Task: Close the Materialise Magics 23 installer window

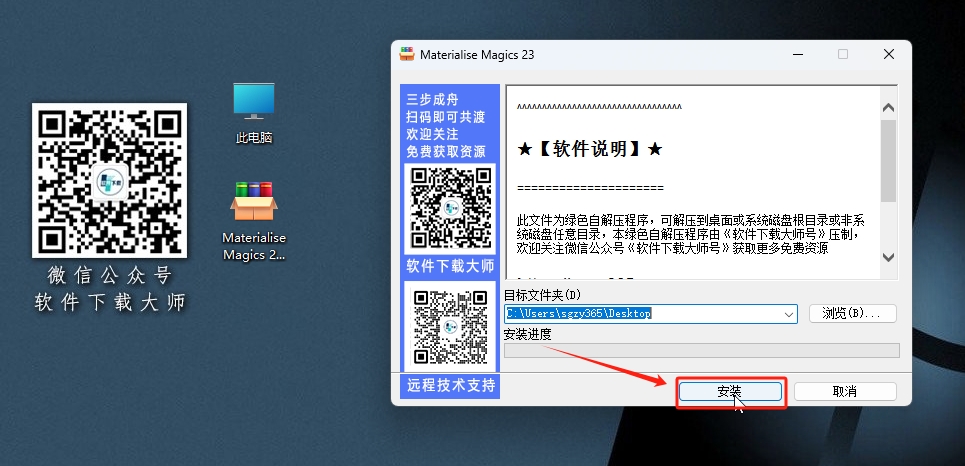Action: (889, 54)
